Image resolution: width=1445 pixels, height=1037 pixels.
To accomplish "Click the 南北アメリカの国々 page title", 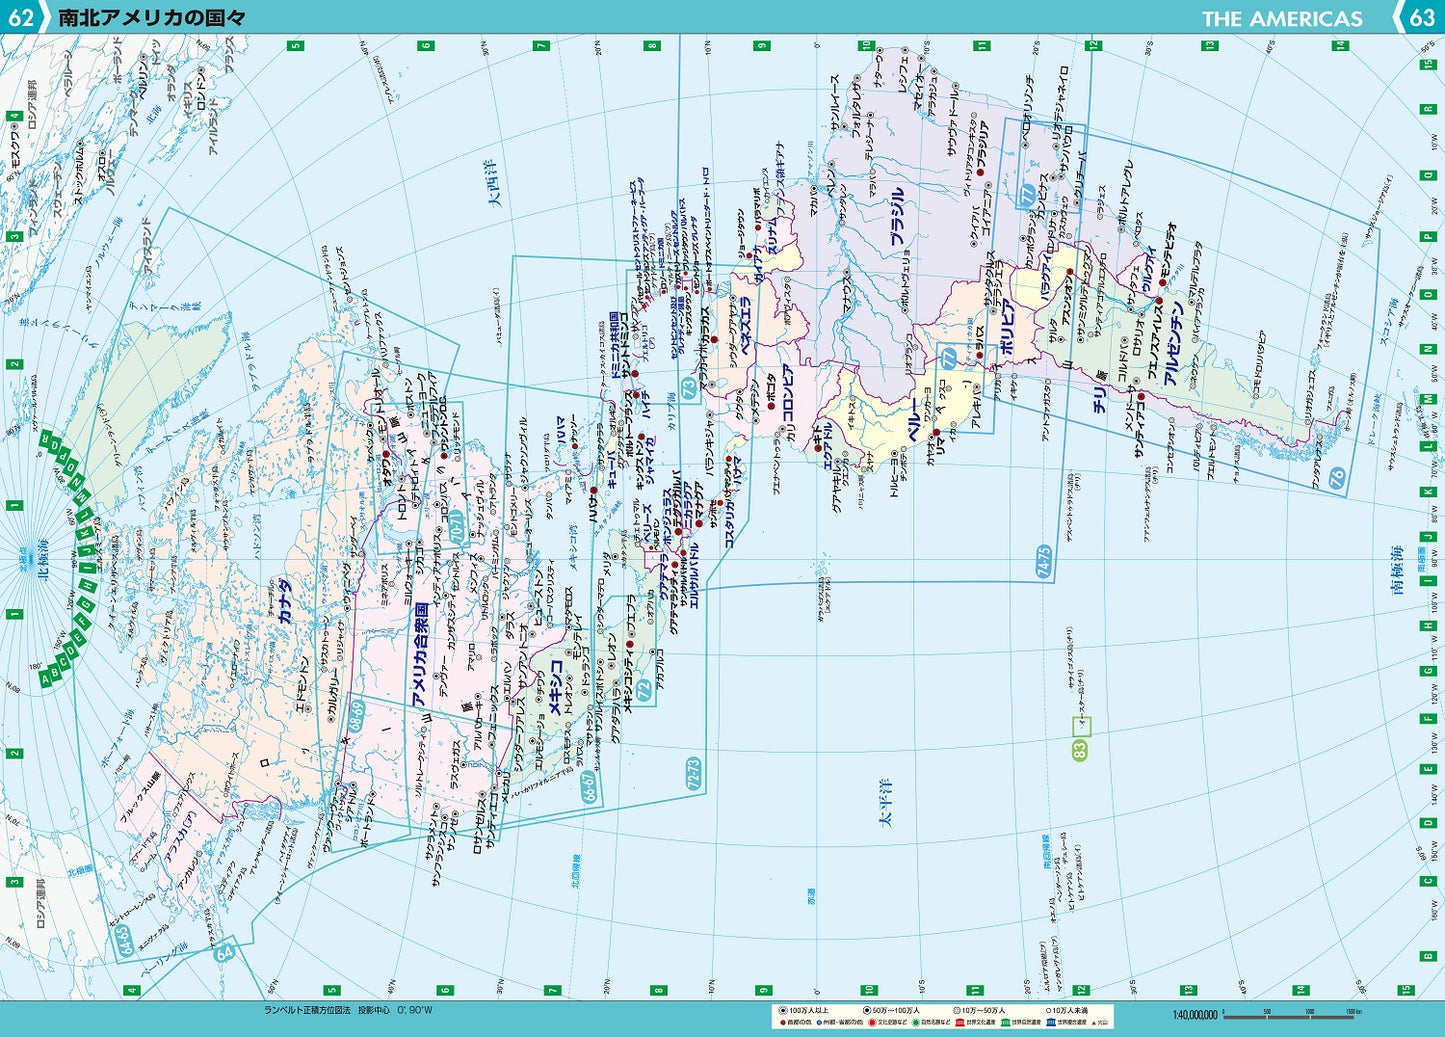I will [x=150, y=17].
